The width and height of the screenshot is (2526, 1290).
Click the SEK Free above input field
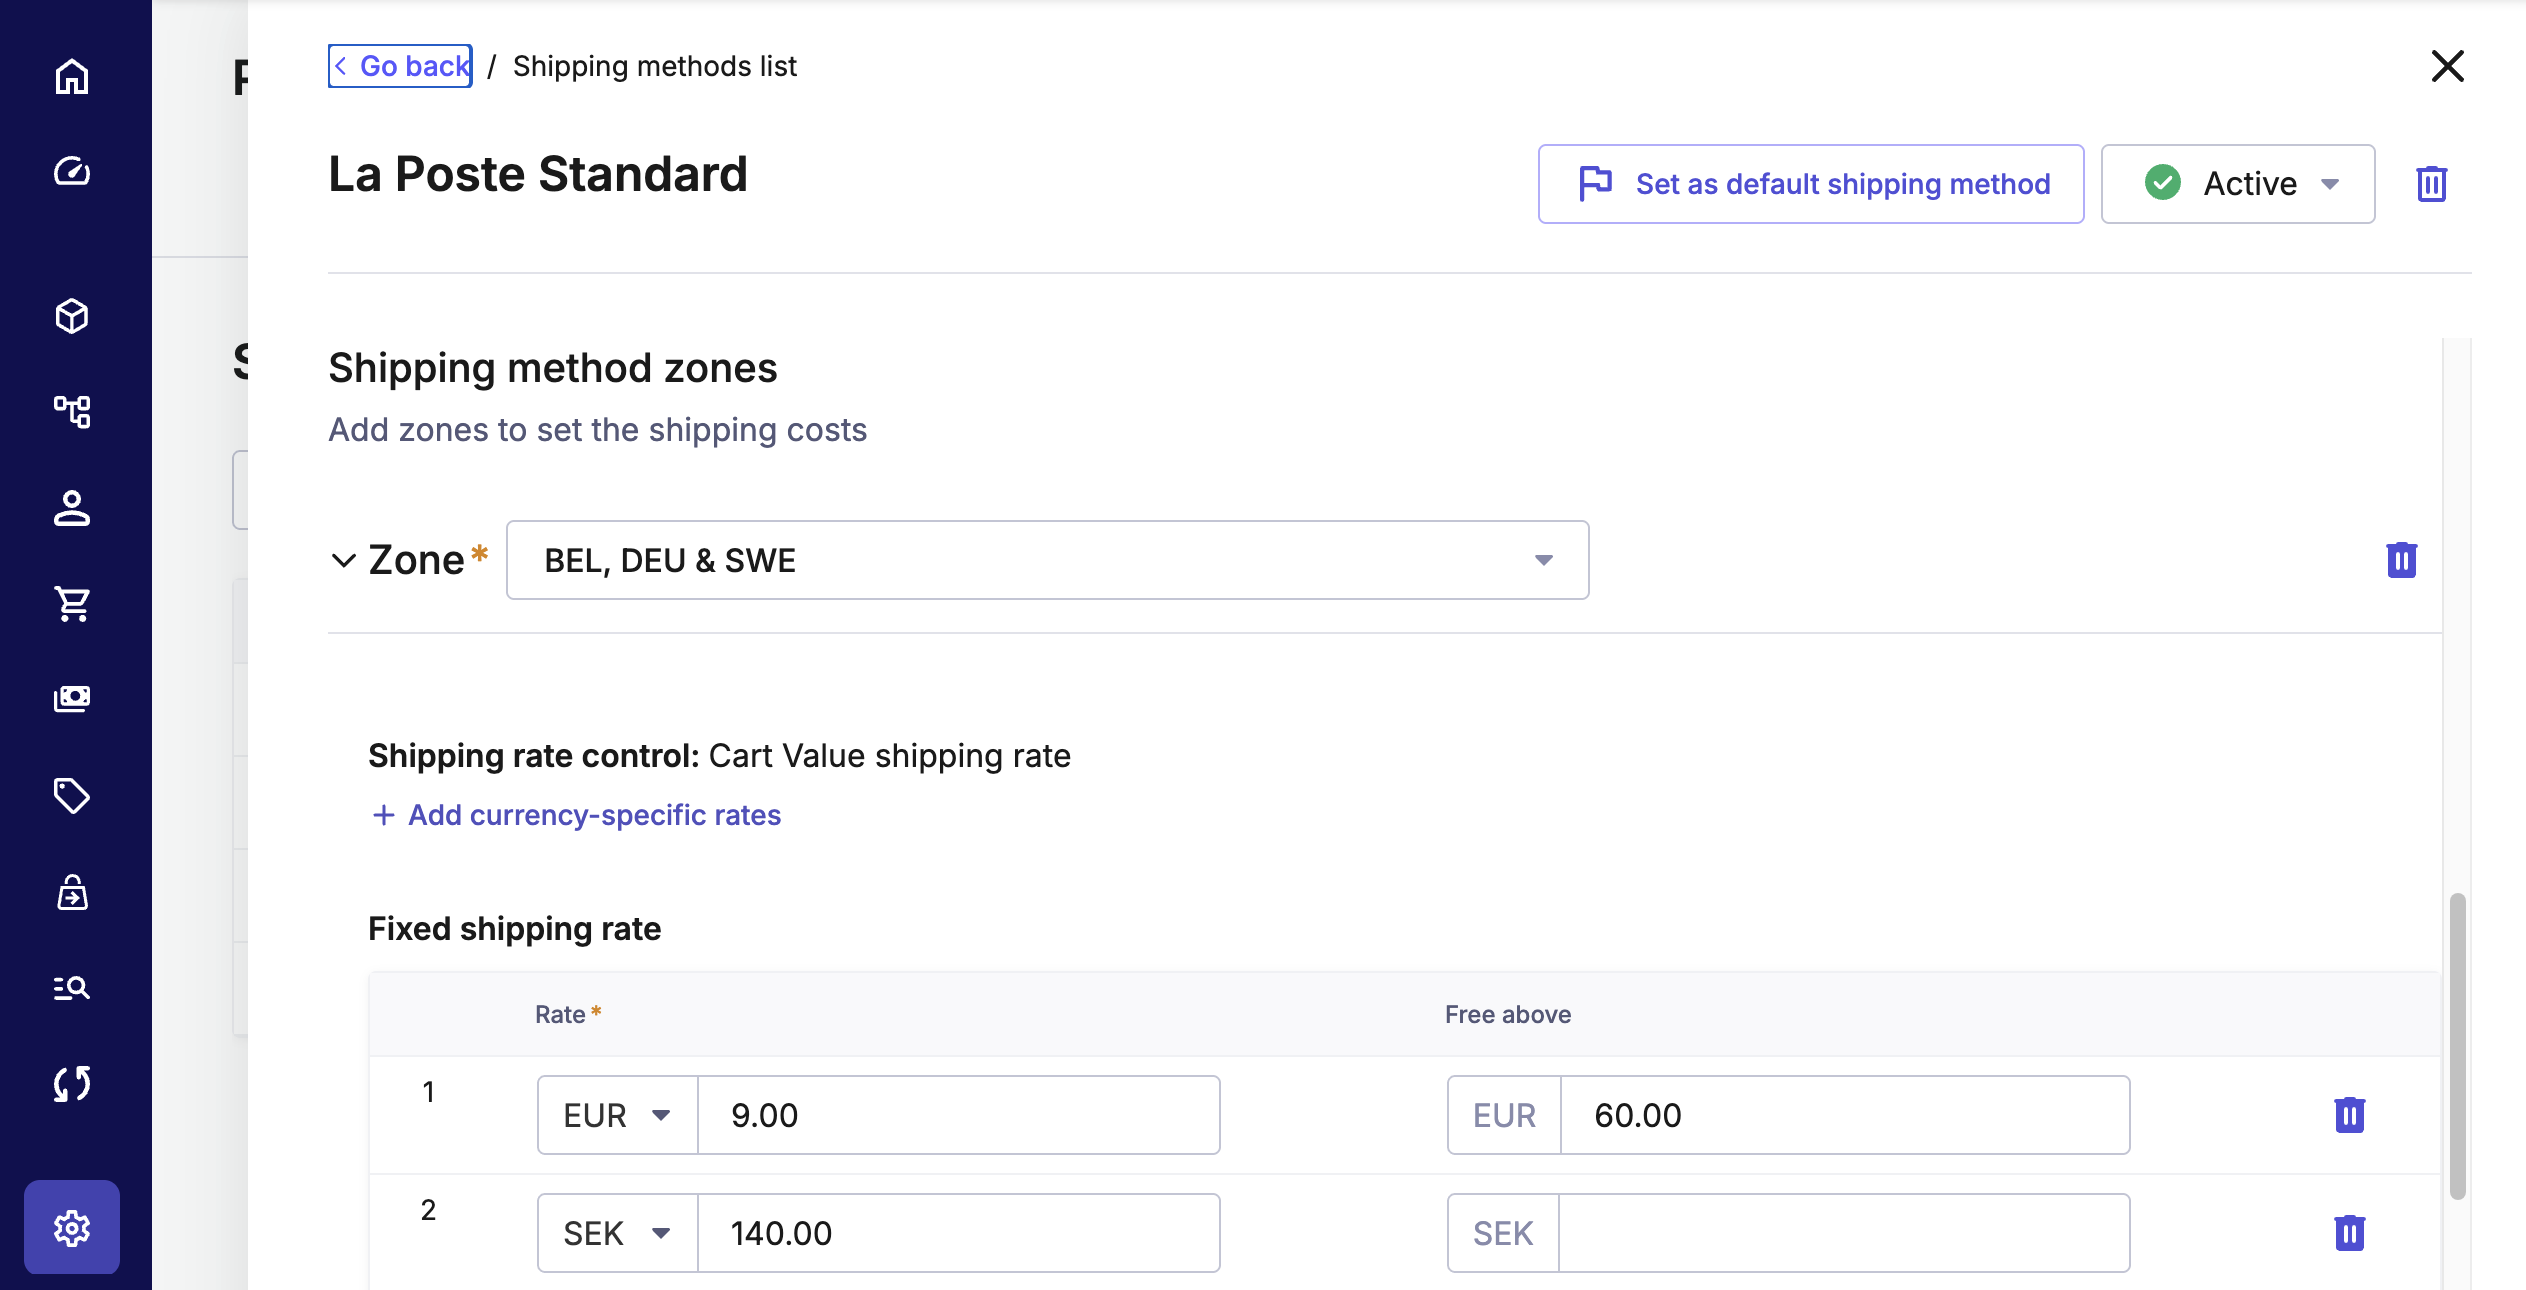point(1843,1233)
